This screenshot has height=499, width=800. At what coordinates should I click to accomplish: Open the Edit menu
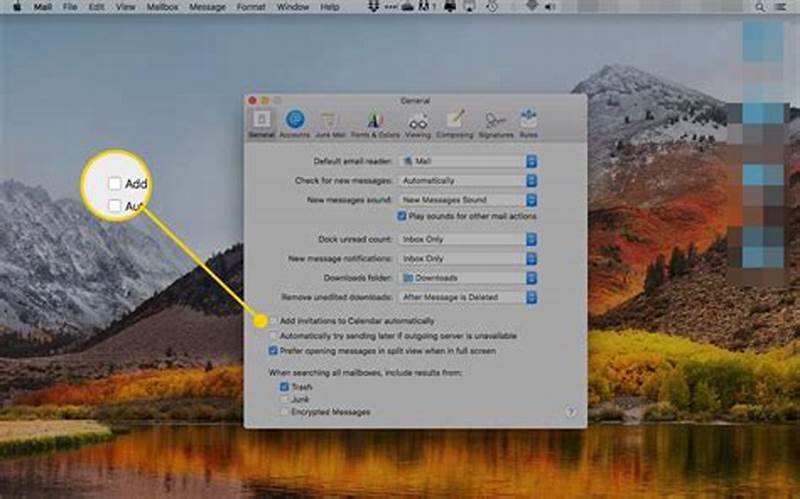(96, 7)
